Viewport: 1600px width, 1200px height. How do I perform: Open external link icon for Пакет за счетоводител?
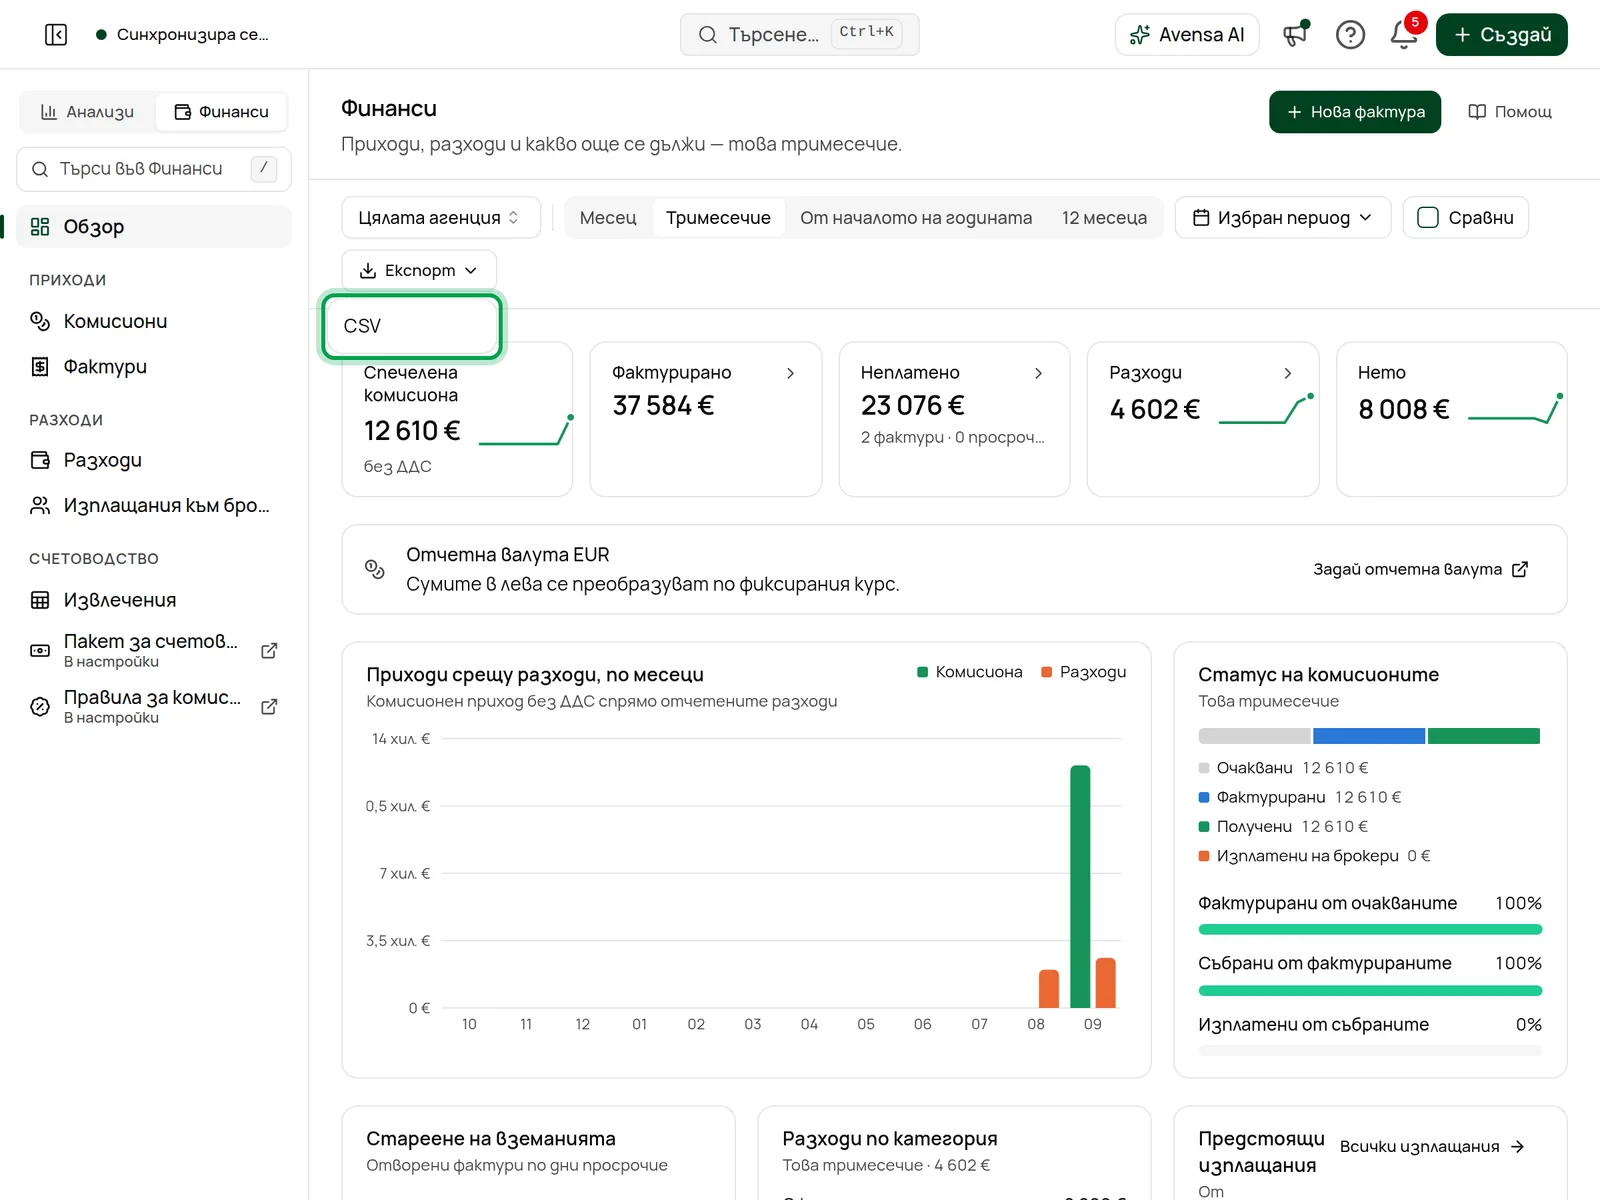[269, 651]
